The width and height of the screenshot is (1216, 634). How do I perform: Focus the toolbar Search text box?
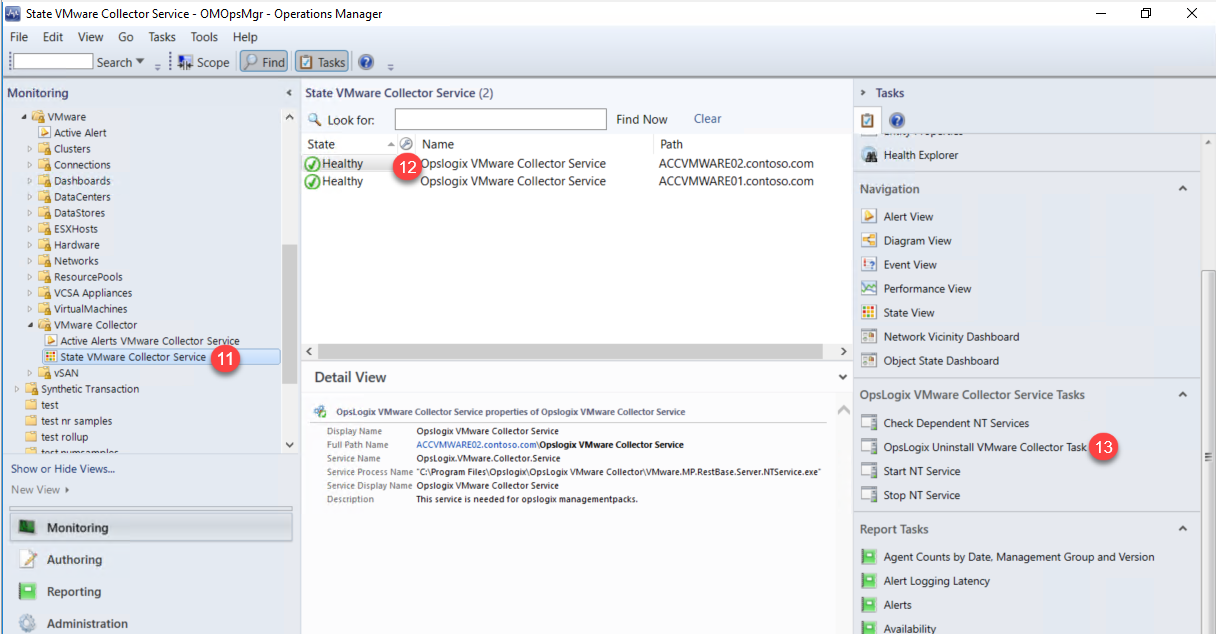[x=52, y=62]
